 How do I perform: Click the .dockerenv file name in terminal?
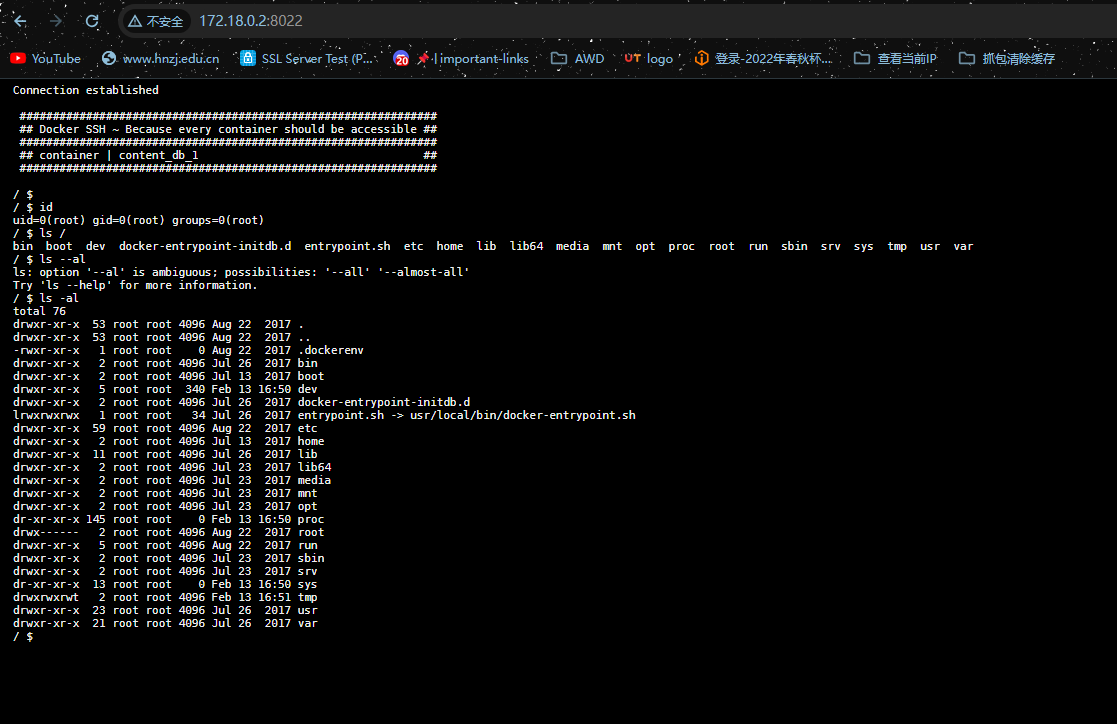point(331,351)
